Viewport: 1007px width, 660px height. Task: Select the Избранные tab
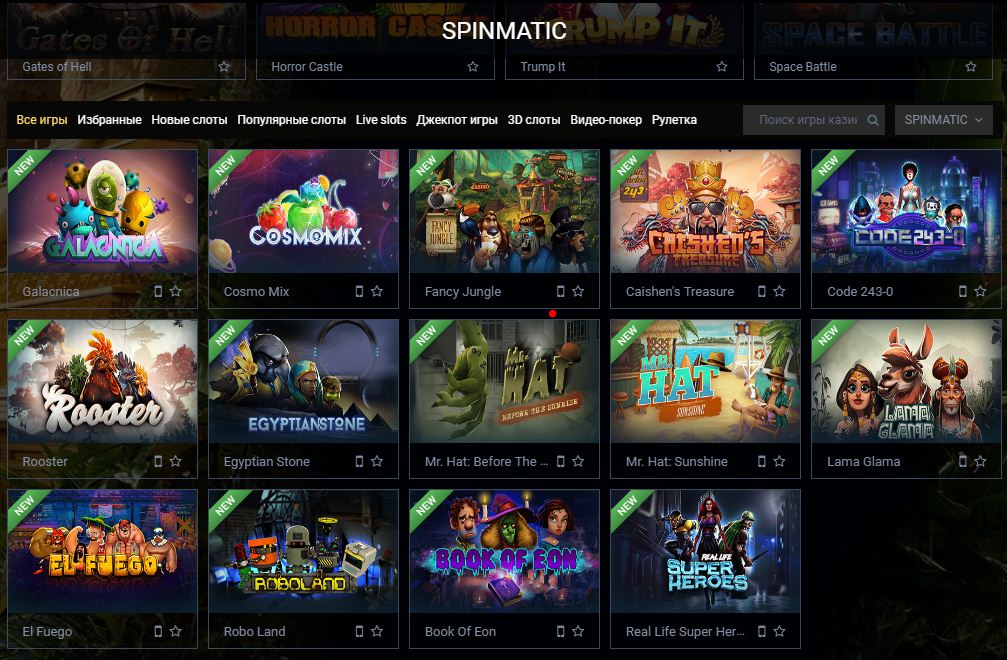109,120
